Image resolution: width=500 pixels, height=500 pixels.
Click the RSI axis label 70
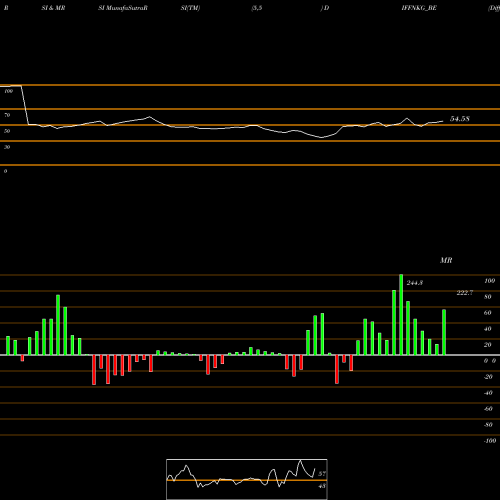point(7,115)
